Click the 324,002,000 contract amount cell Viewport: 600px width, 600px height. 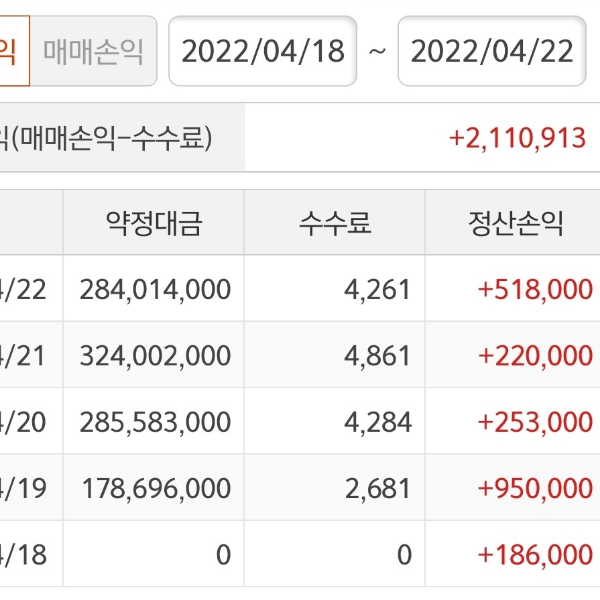tap(156, 356)
